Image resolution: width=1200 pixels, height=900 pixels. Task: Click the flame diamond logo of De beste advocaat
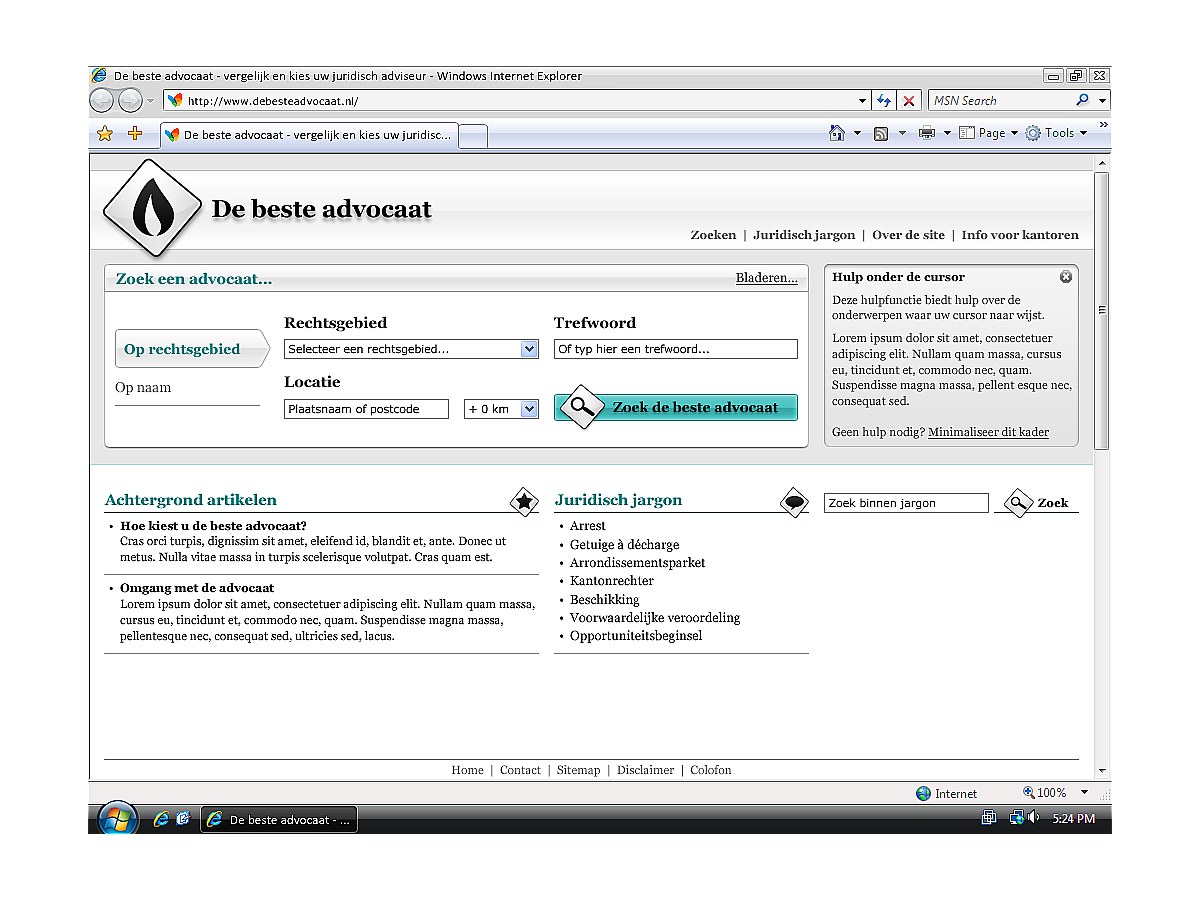(x=152, y=208)
